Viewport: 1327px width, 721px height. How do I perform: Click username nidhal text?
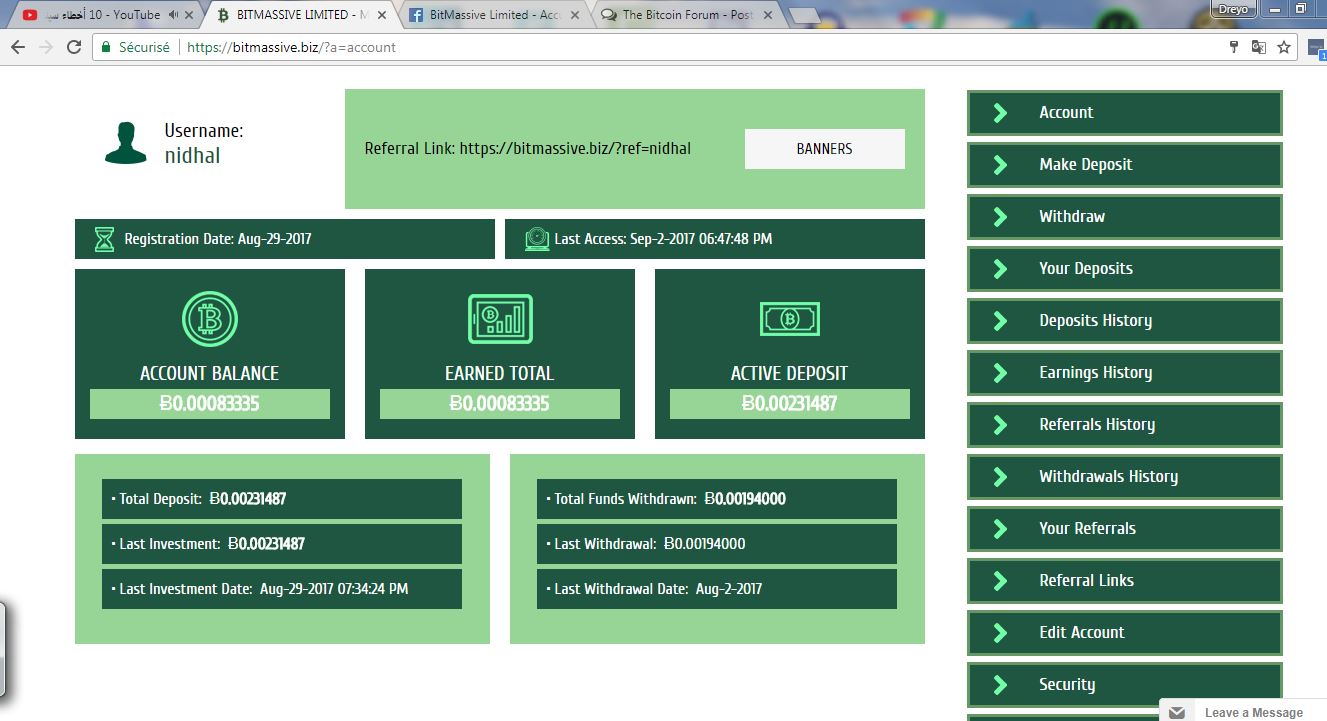click(192, 156)
